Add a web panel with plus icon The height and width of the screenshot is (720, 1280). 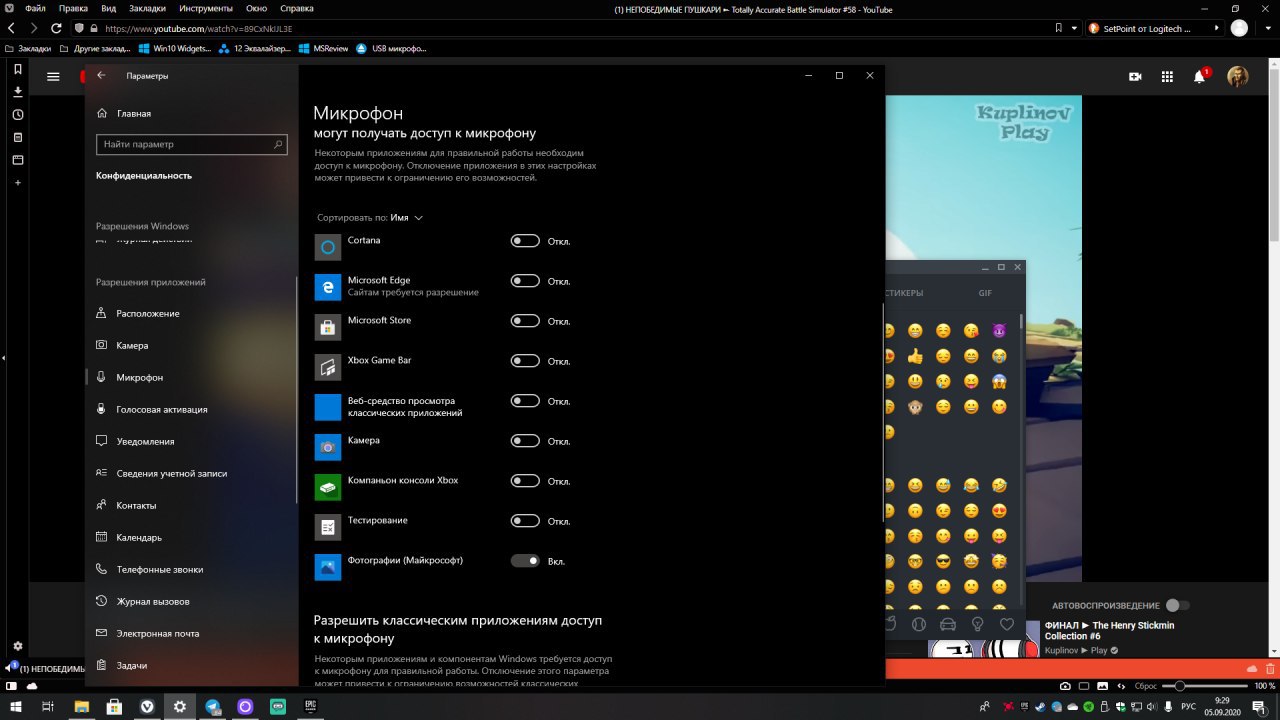(x=18, y=183)
